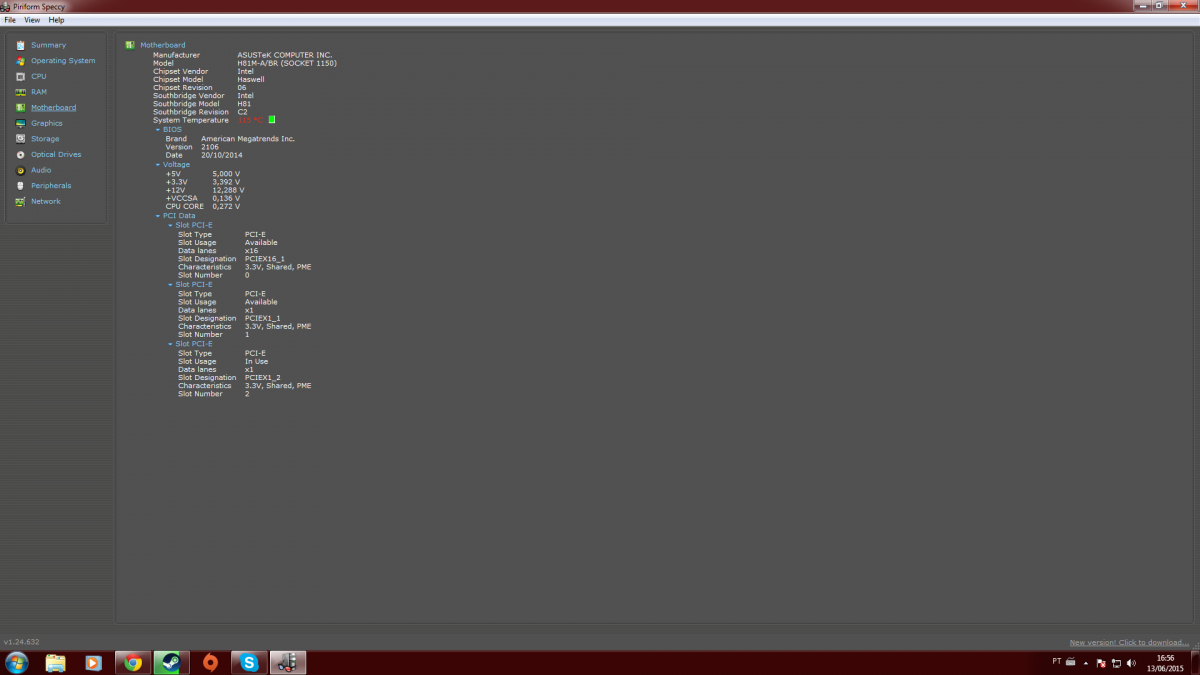Collapse the PCI Data section
The height and width of the screenshot is (675, 1200).
pos(157,216)
